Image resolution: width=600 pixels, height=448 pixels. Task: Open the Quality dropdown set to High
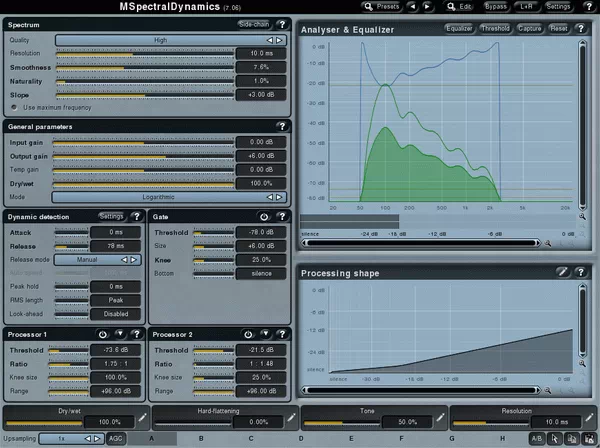[168, 39]
